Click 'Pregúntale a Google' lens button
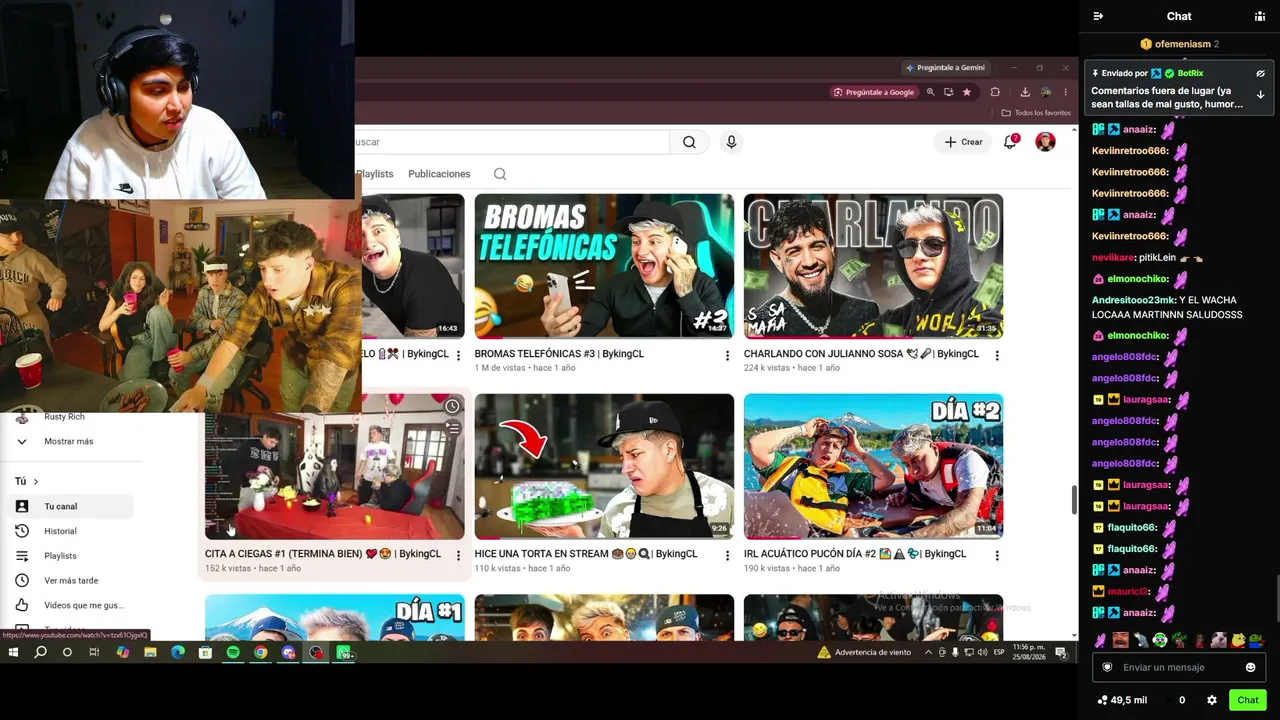The width and height of the screenshot is (1280, 720). [874, 92]
